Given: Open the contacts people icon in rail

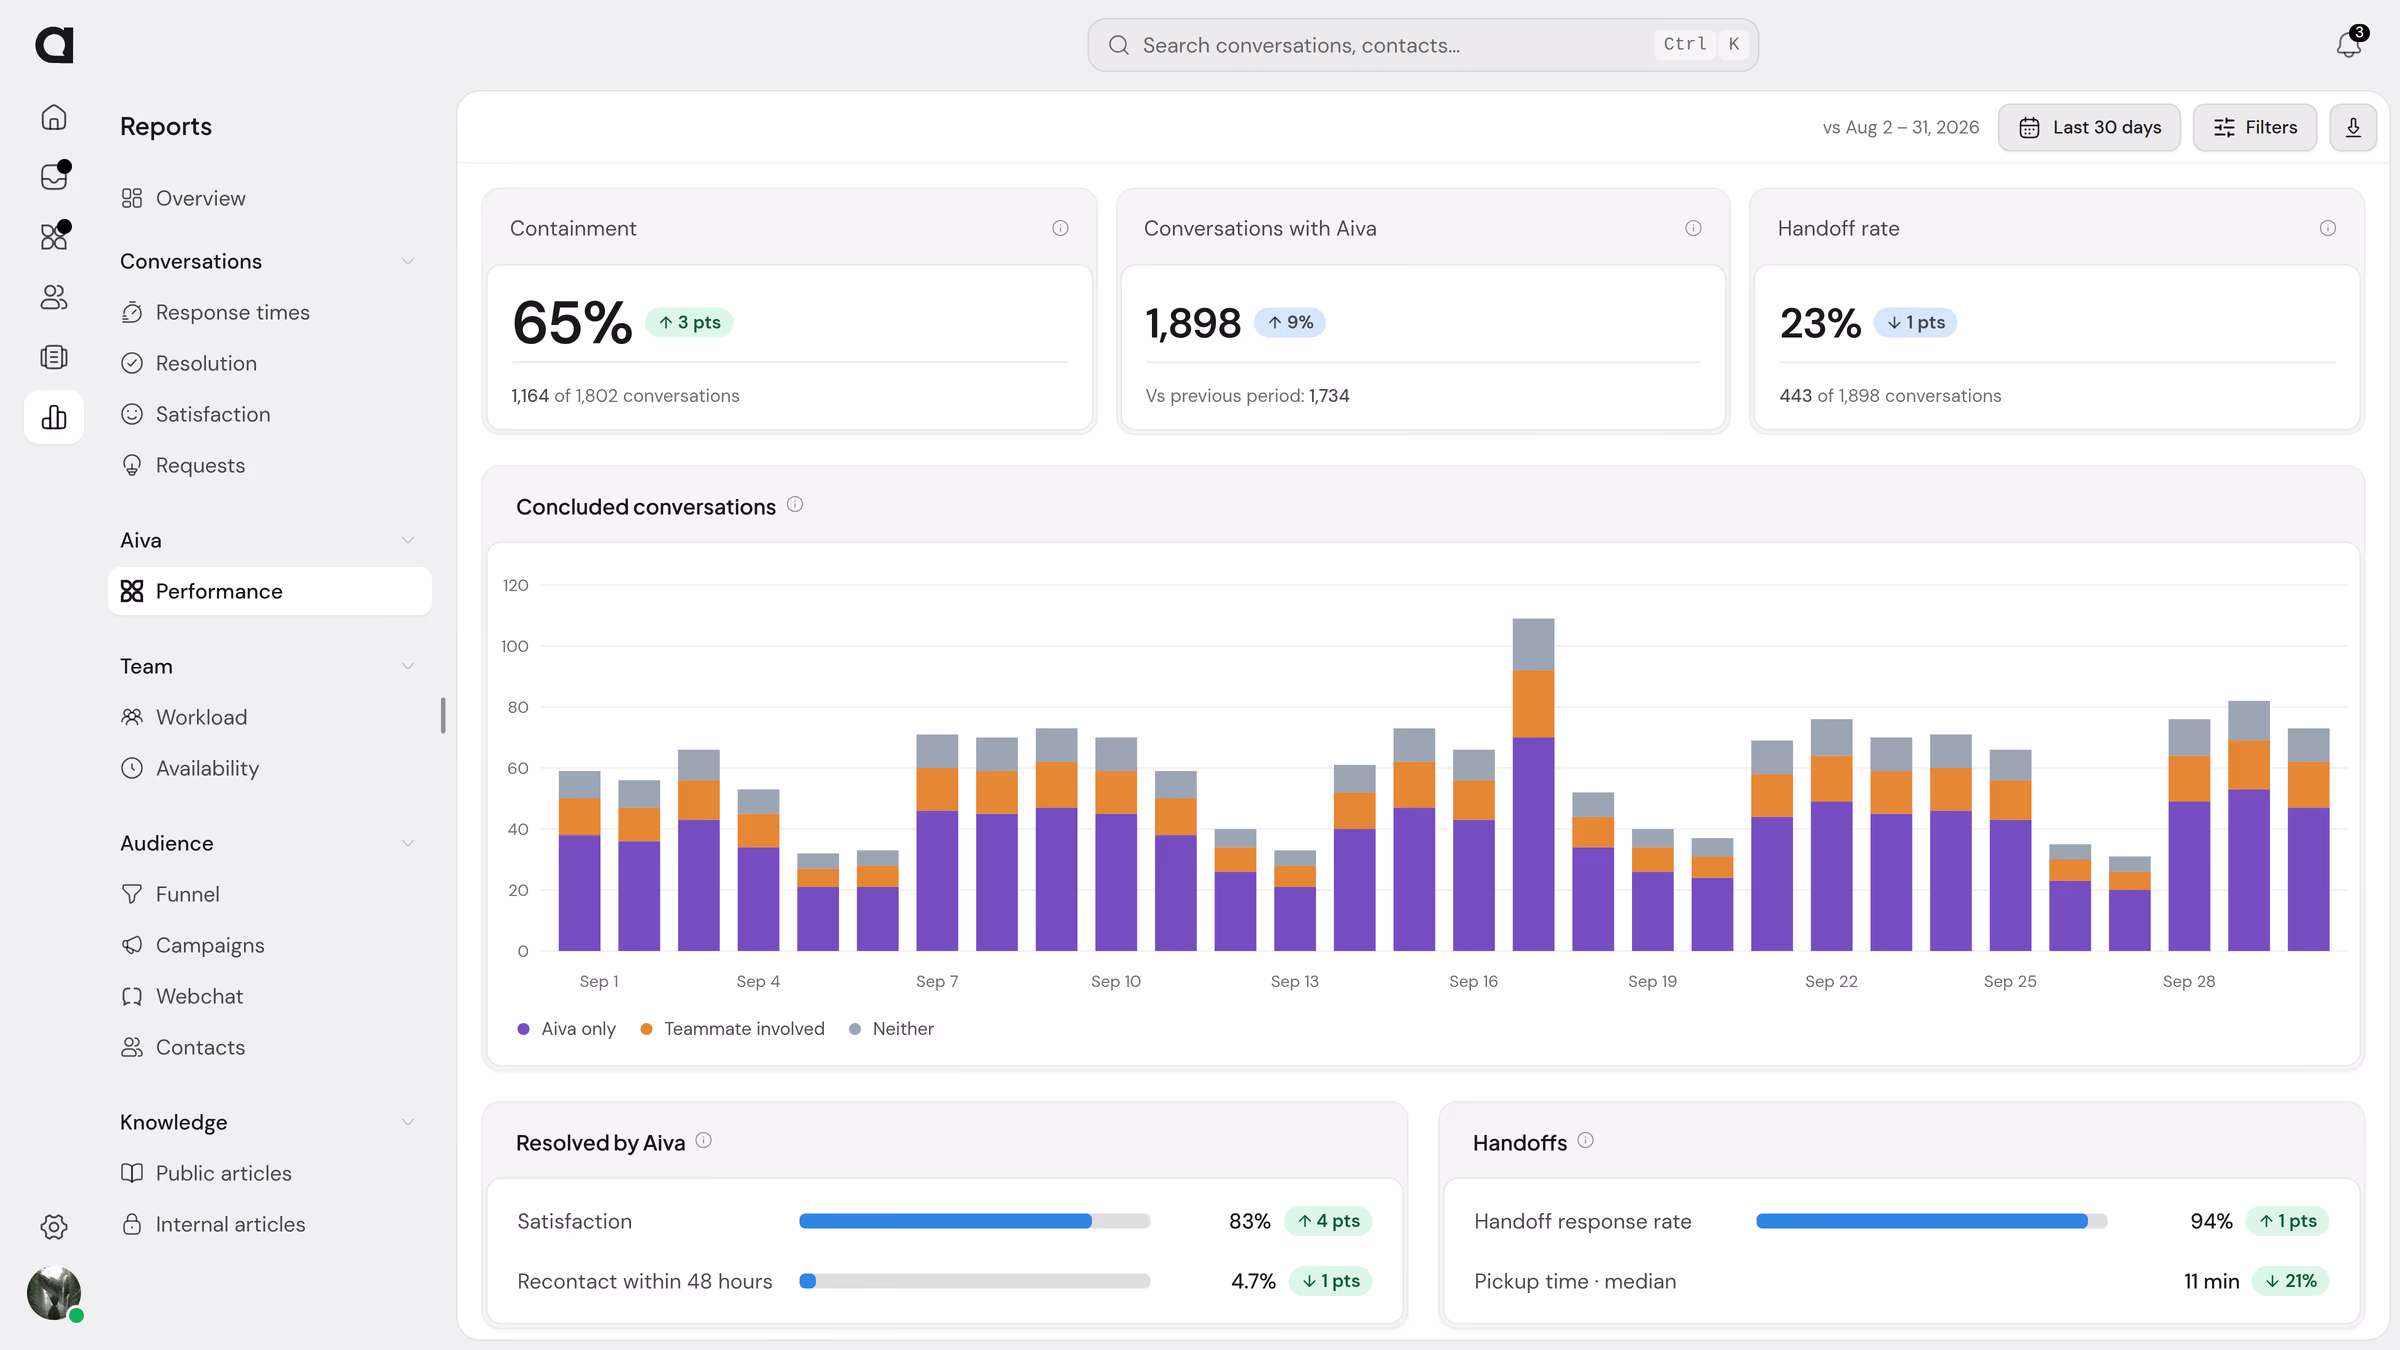Looking at the screenshot, I should click(x=54, y=297).
